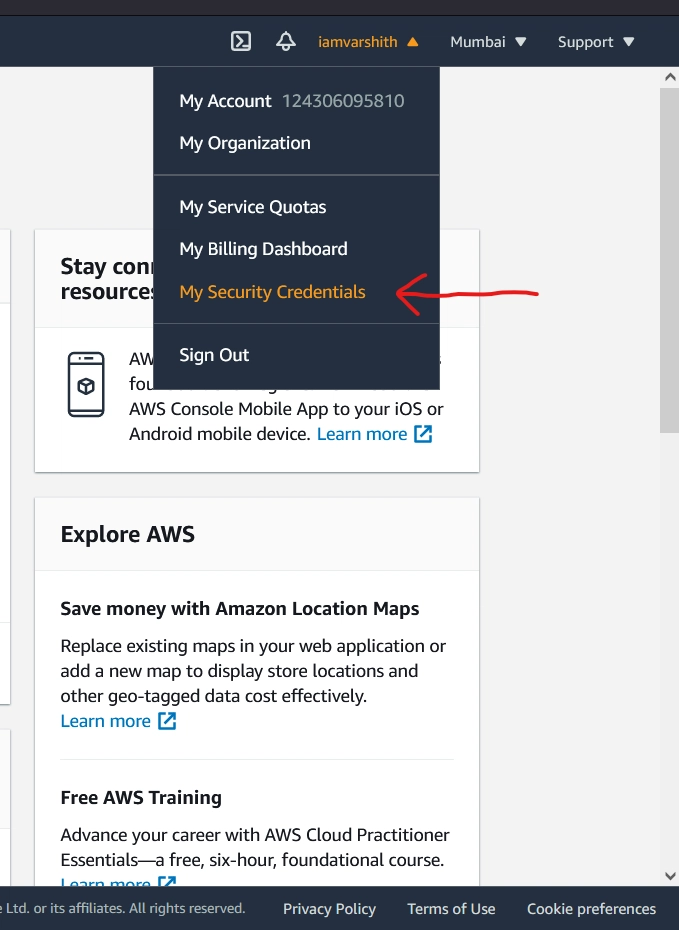This screenshot has width=679, height=930.
Task: Open the Terms of Use link
Action: point(451,909)
